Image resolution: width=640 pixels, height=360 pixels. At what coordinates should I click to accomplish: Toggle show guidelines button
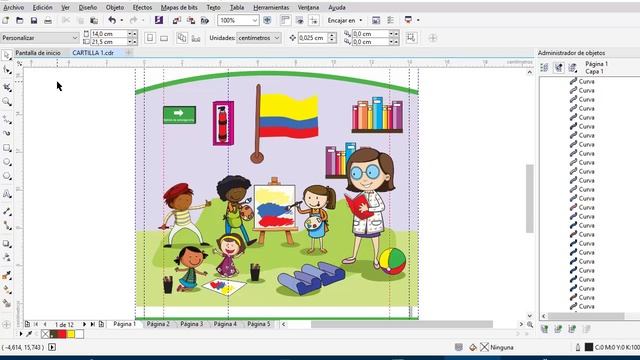click(x=313, y=20)
